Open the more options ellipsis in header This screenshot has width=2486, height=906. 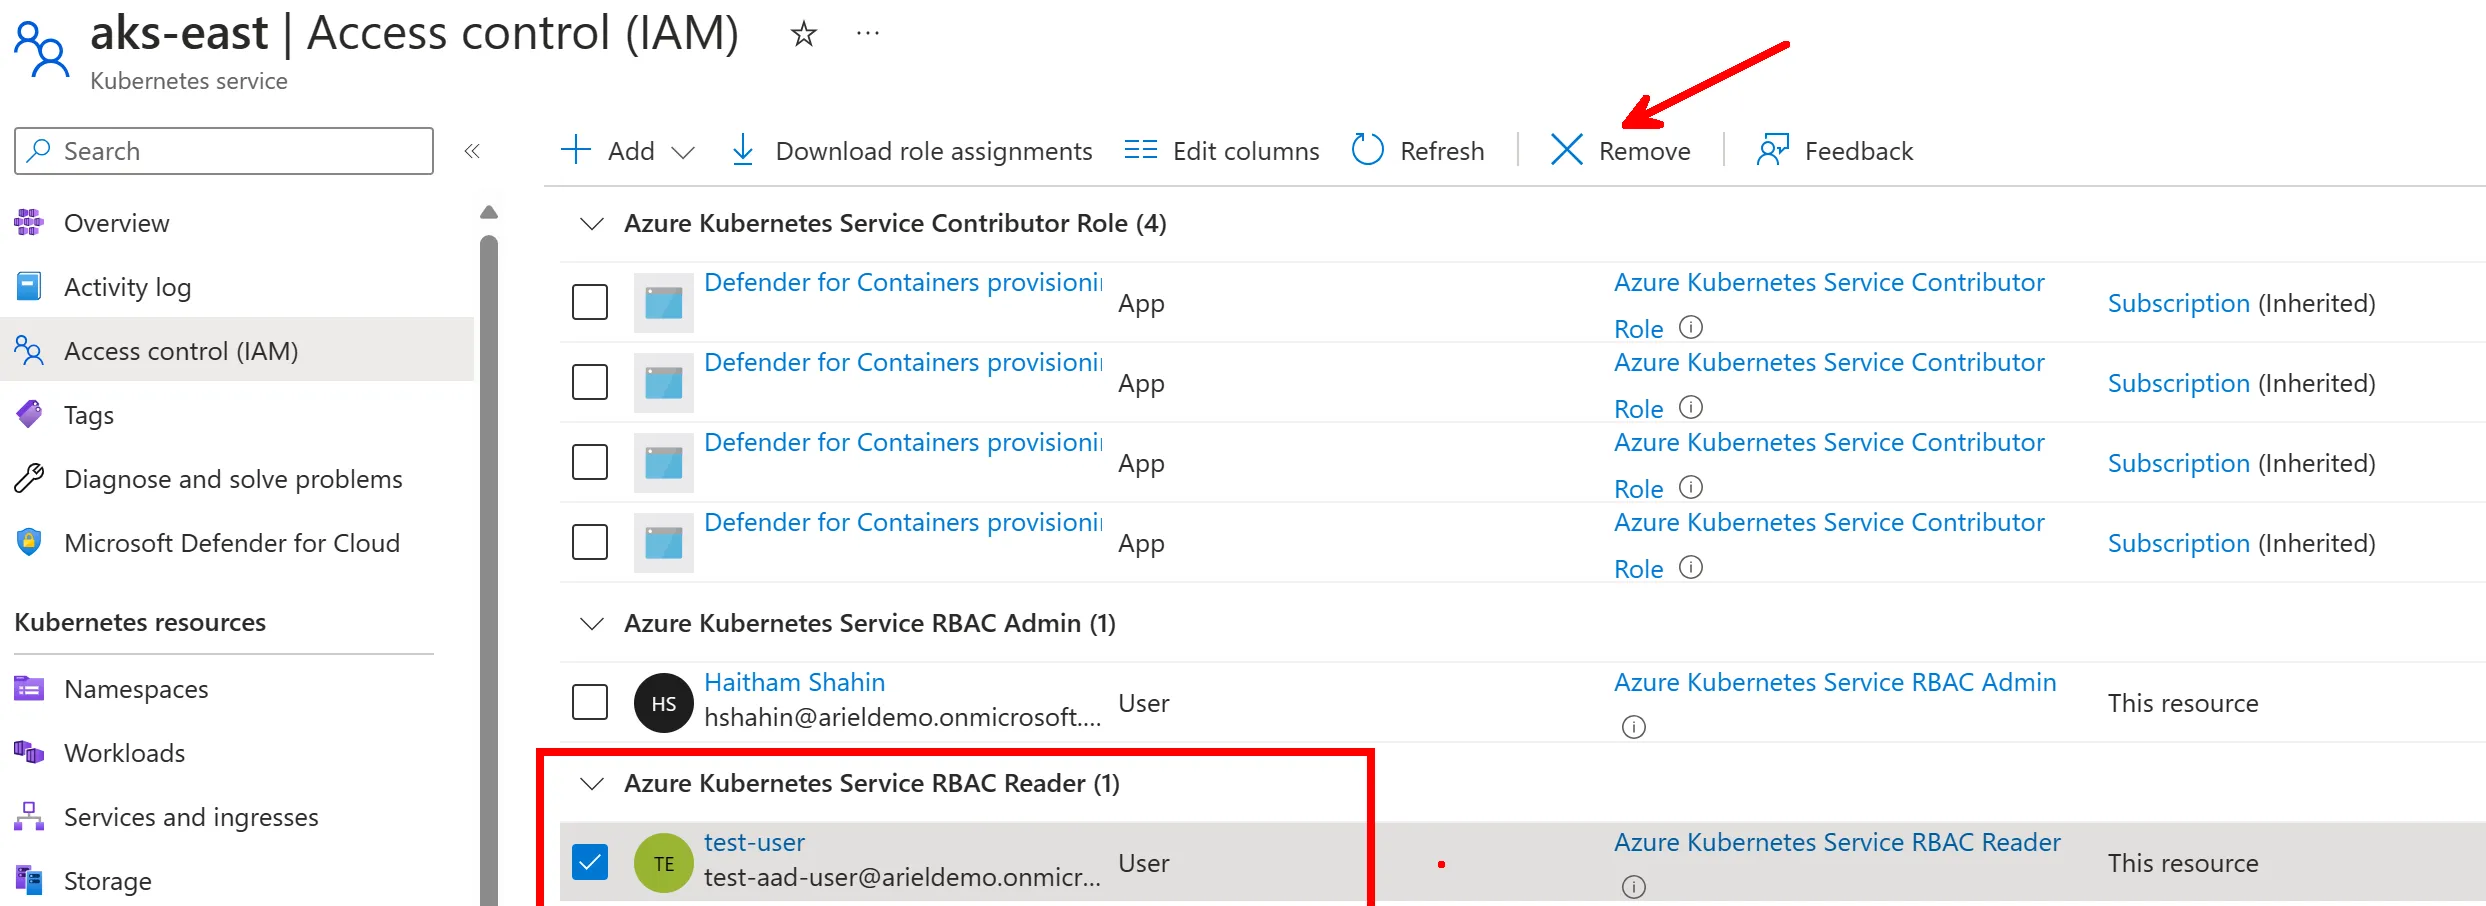(867, 34)
